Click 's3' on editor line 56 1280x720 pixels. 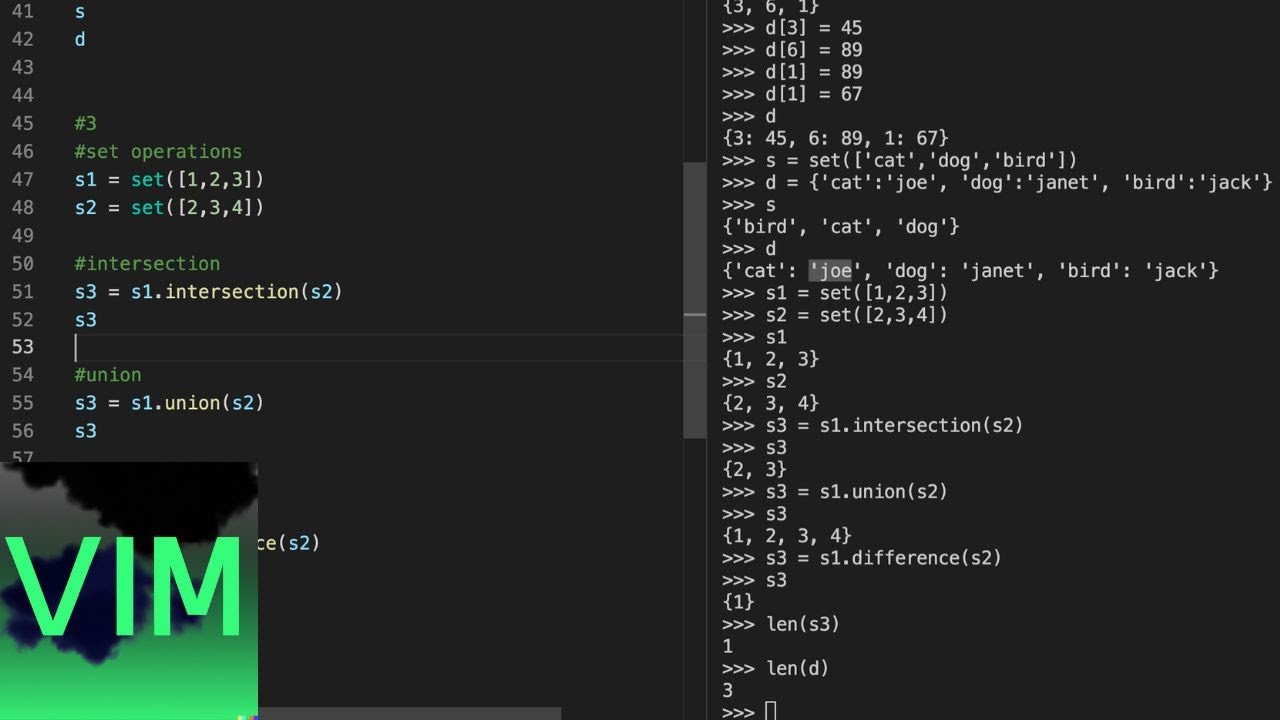[x=85, y=430]
